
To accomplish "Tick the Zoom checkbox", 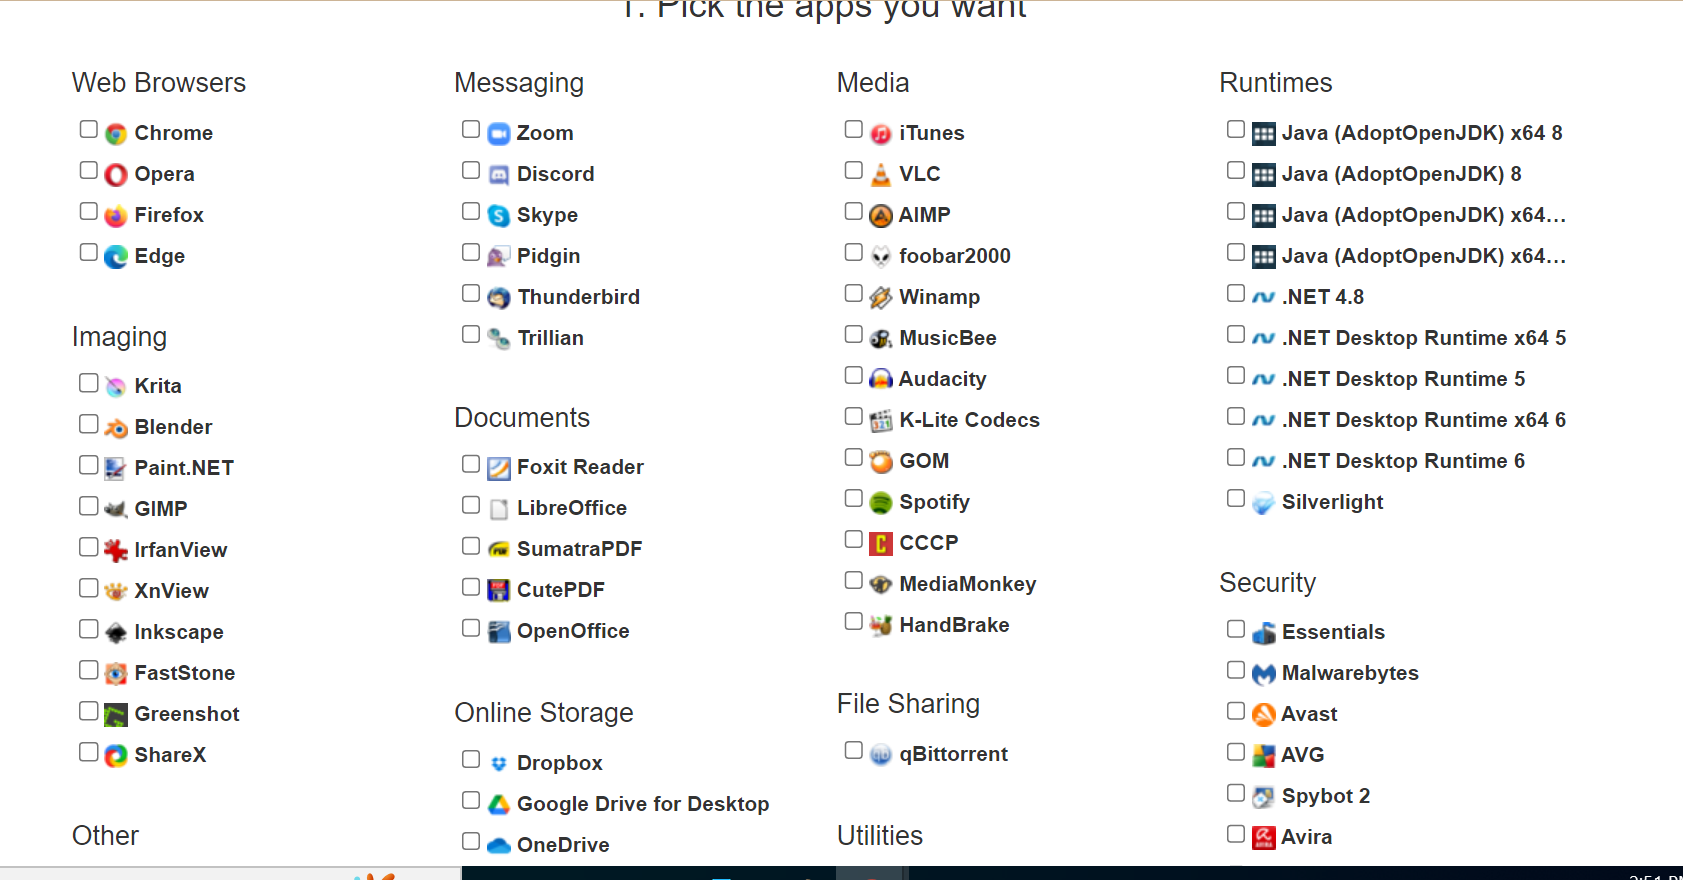I will (x=471, y=130).
